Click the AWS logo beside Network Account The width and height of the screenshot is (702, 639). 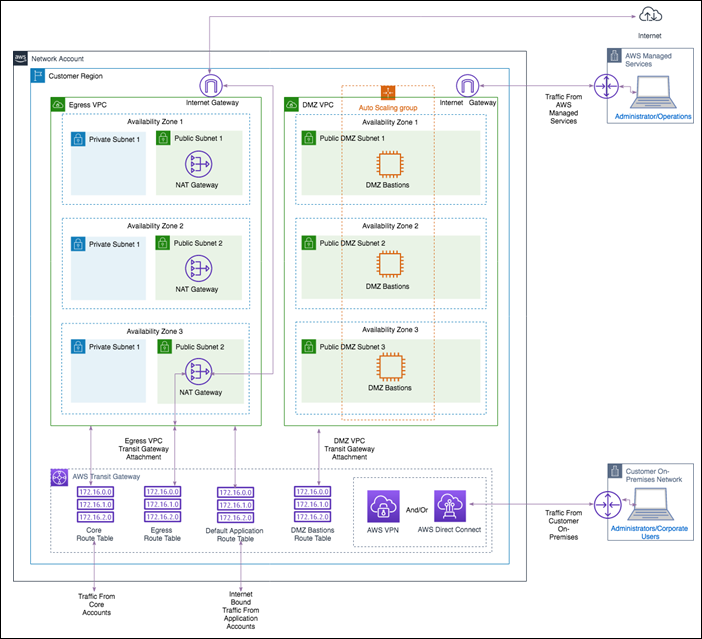pyautogui.click(x=21, y=59)
